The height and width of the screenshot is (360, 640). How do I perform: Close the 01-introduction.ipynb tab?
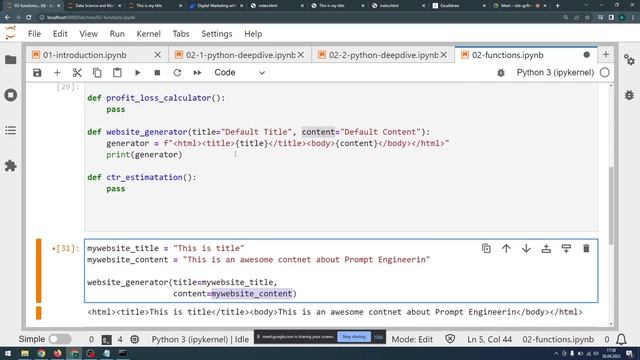point(158,55)
